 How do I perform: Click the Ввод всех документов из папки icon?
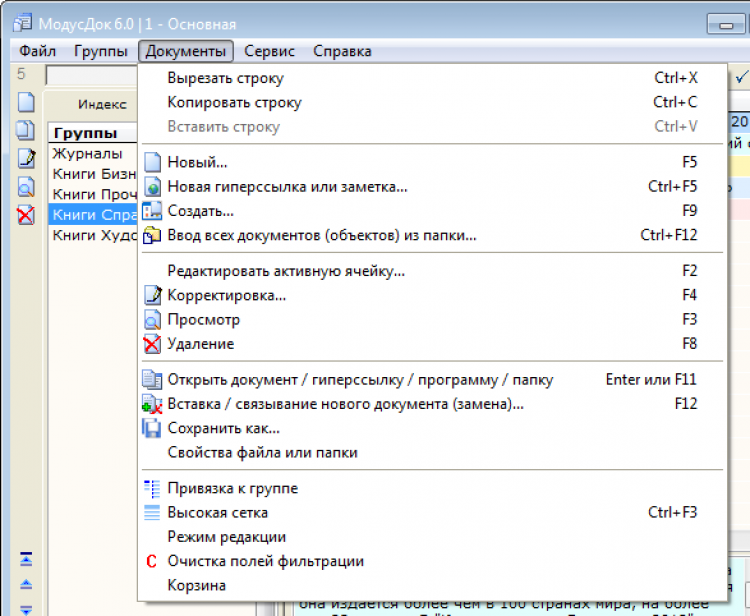153,235
